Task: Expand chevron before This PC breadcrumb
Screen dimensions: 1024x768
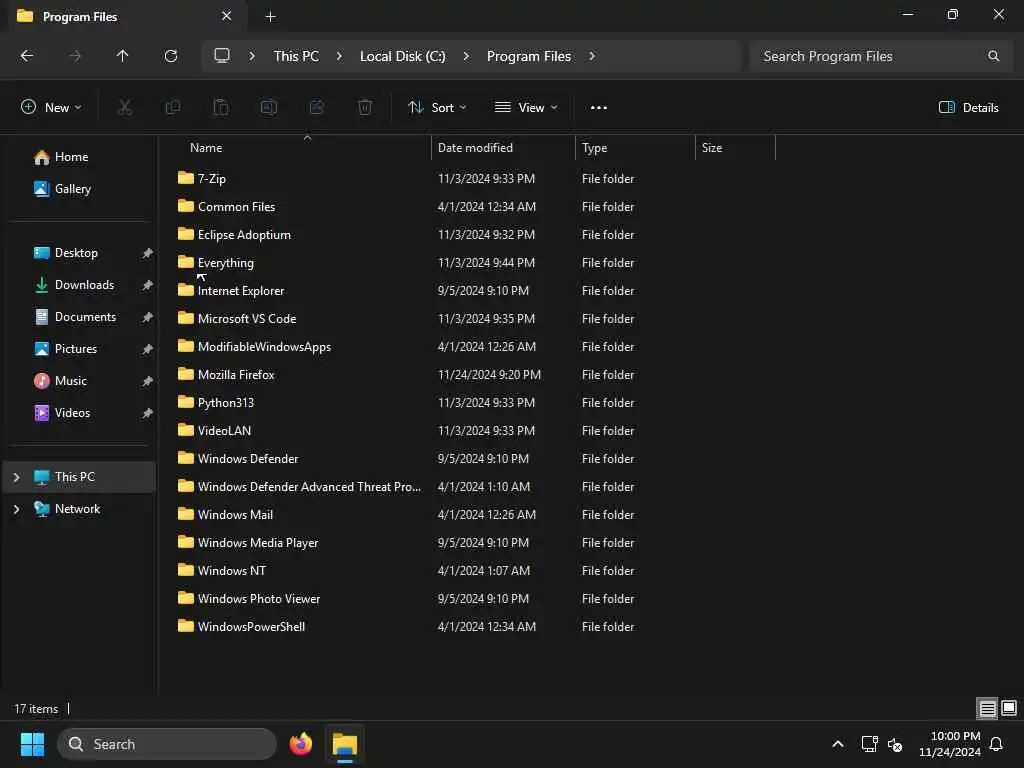Action: (252, 56)
